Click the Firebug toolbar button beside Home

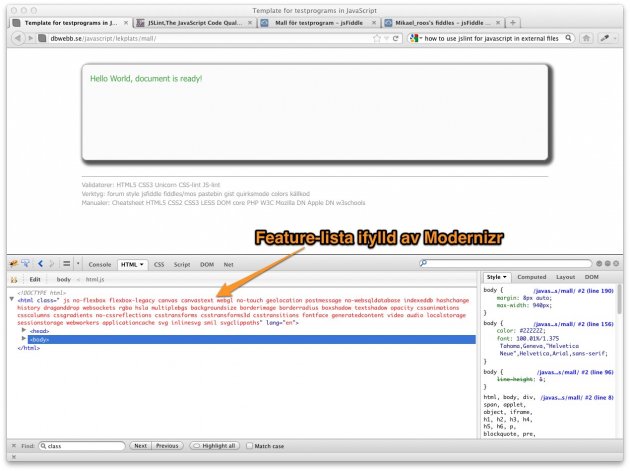[x=604, y=38]
